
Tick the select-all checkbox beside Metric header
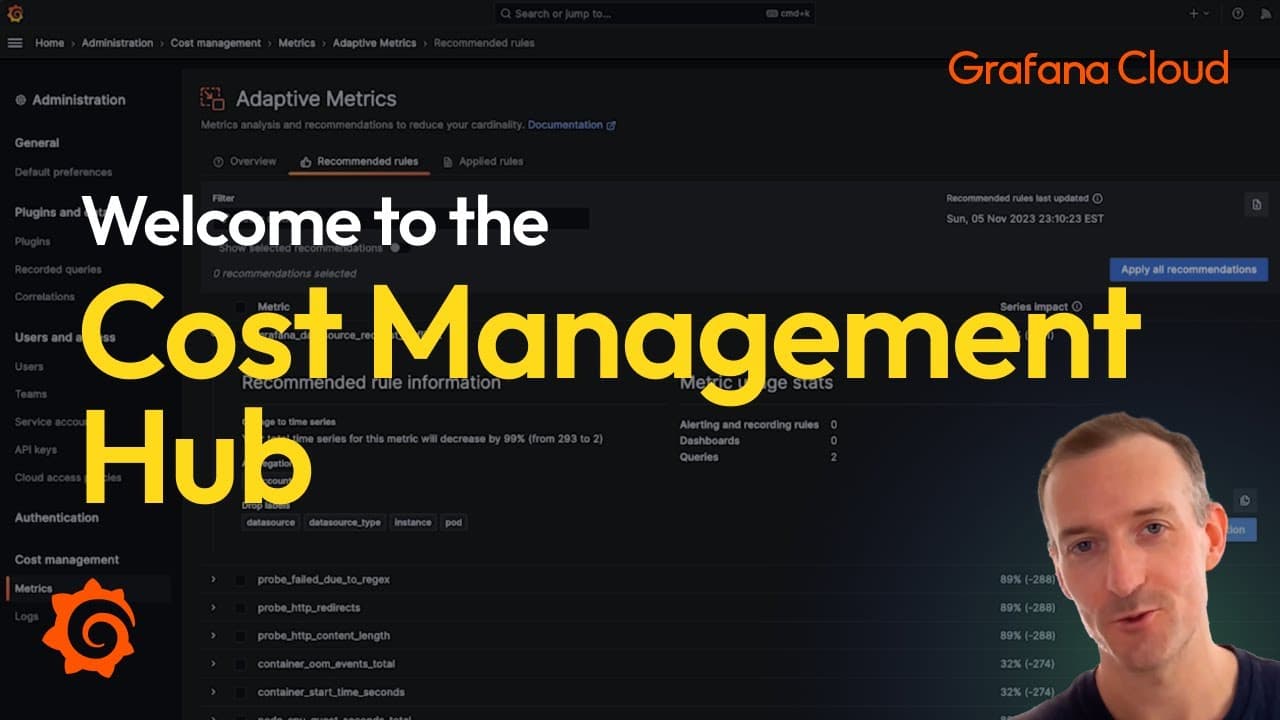click(240, 307)
